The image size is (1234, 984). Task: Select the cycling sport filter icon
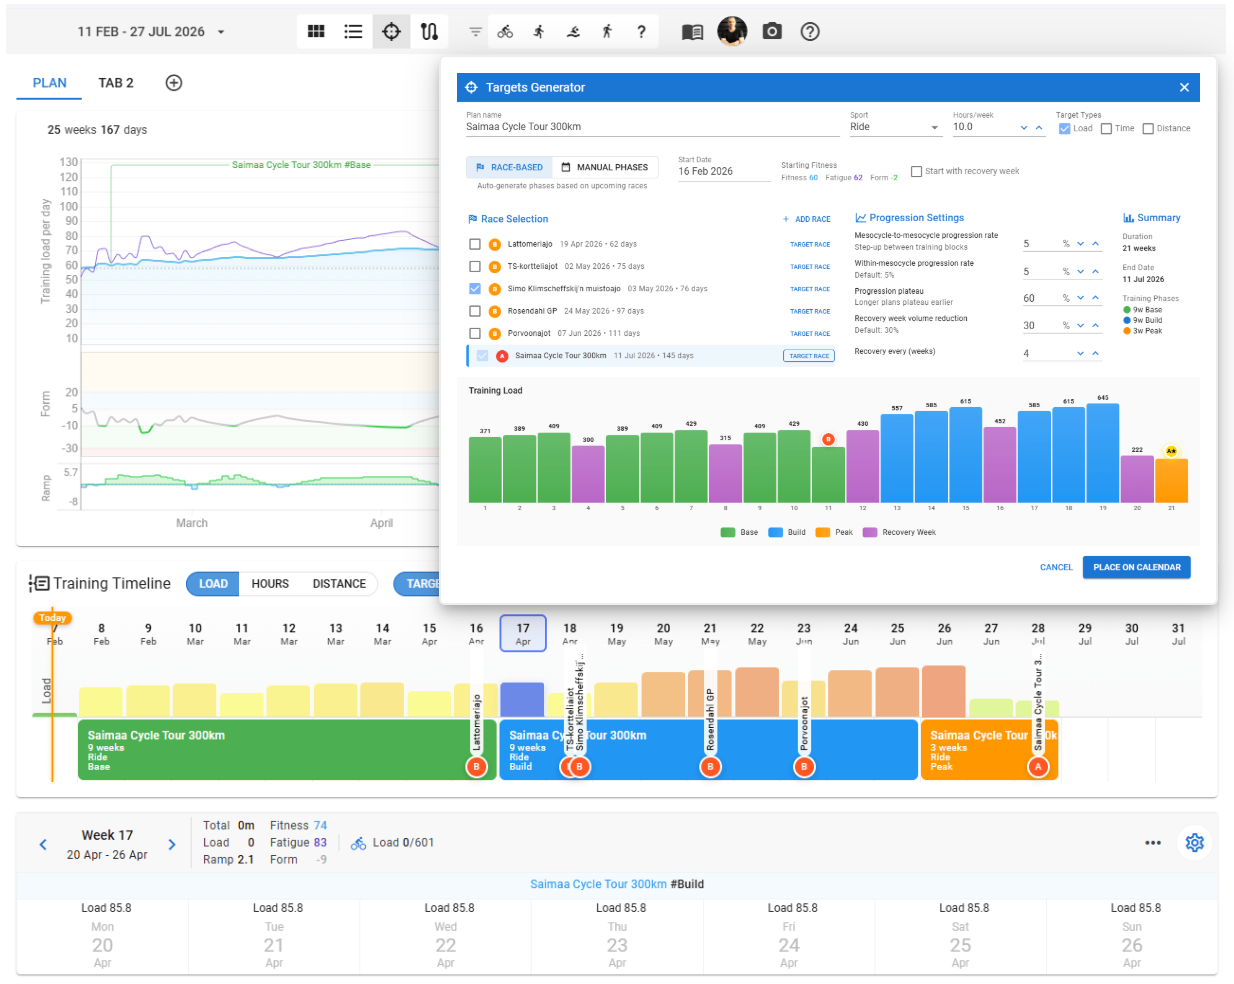[505, 31]
